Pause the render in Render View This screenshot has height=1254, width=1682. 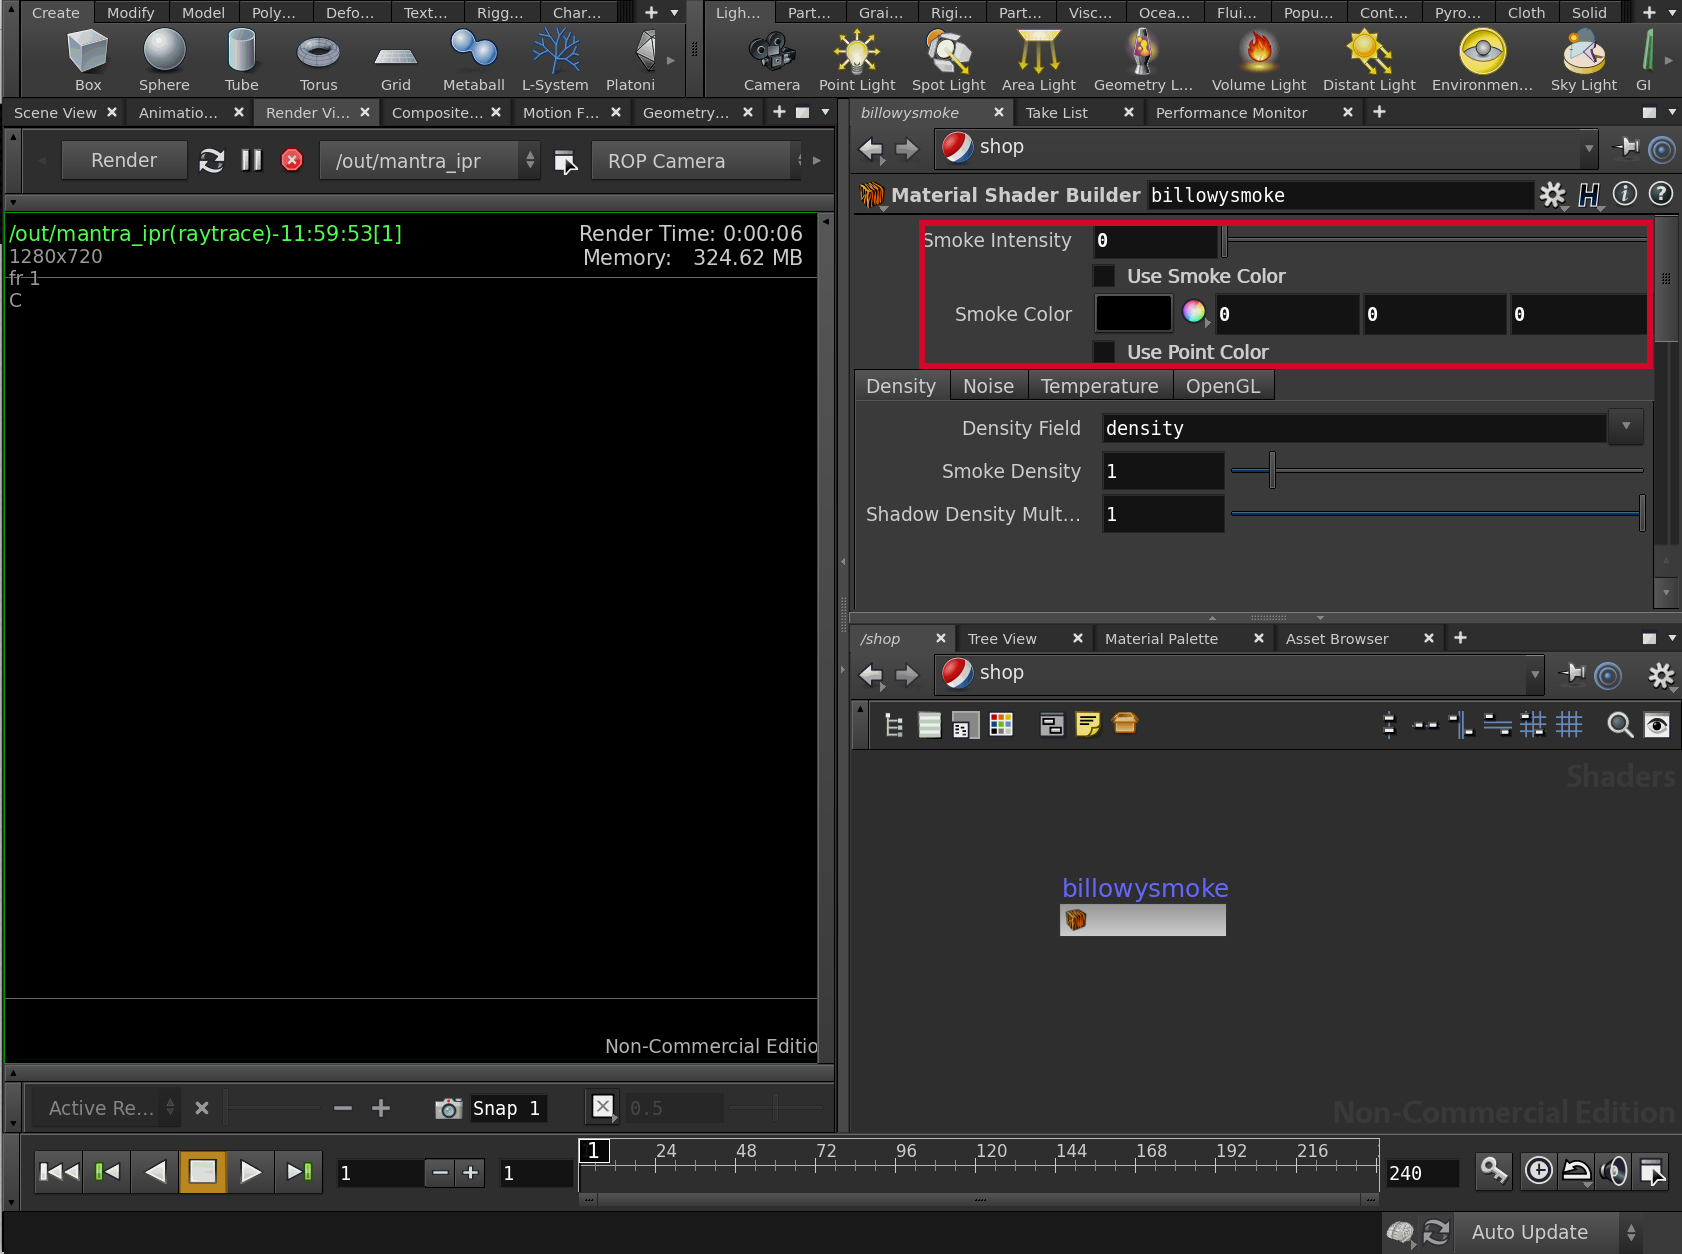251,160
